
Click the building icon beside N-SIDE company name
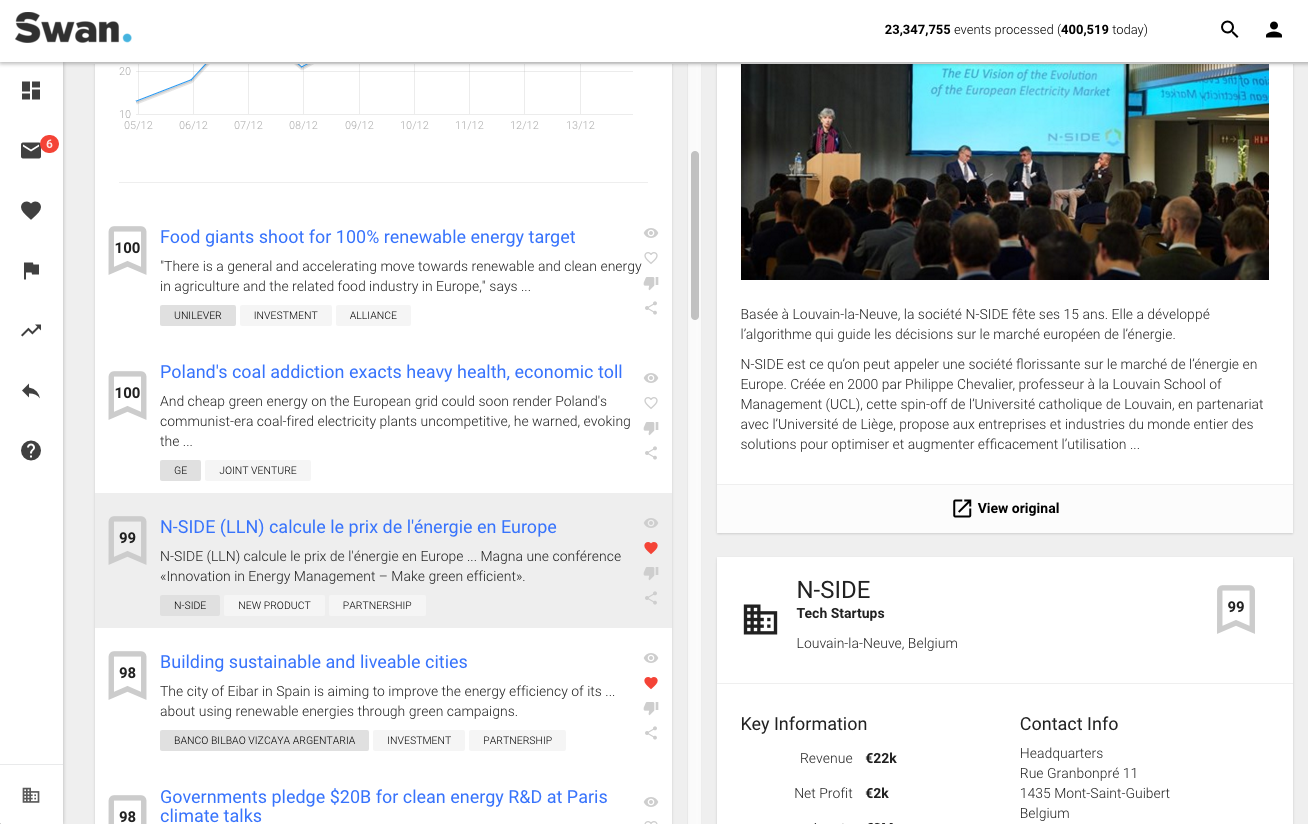[x=760, y=619]
